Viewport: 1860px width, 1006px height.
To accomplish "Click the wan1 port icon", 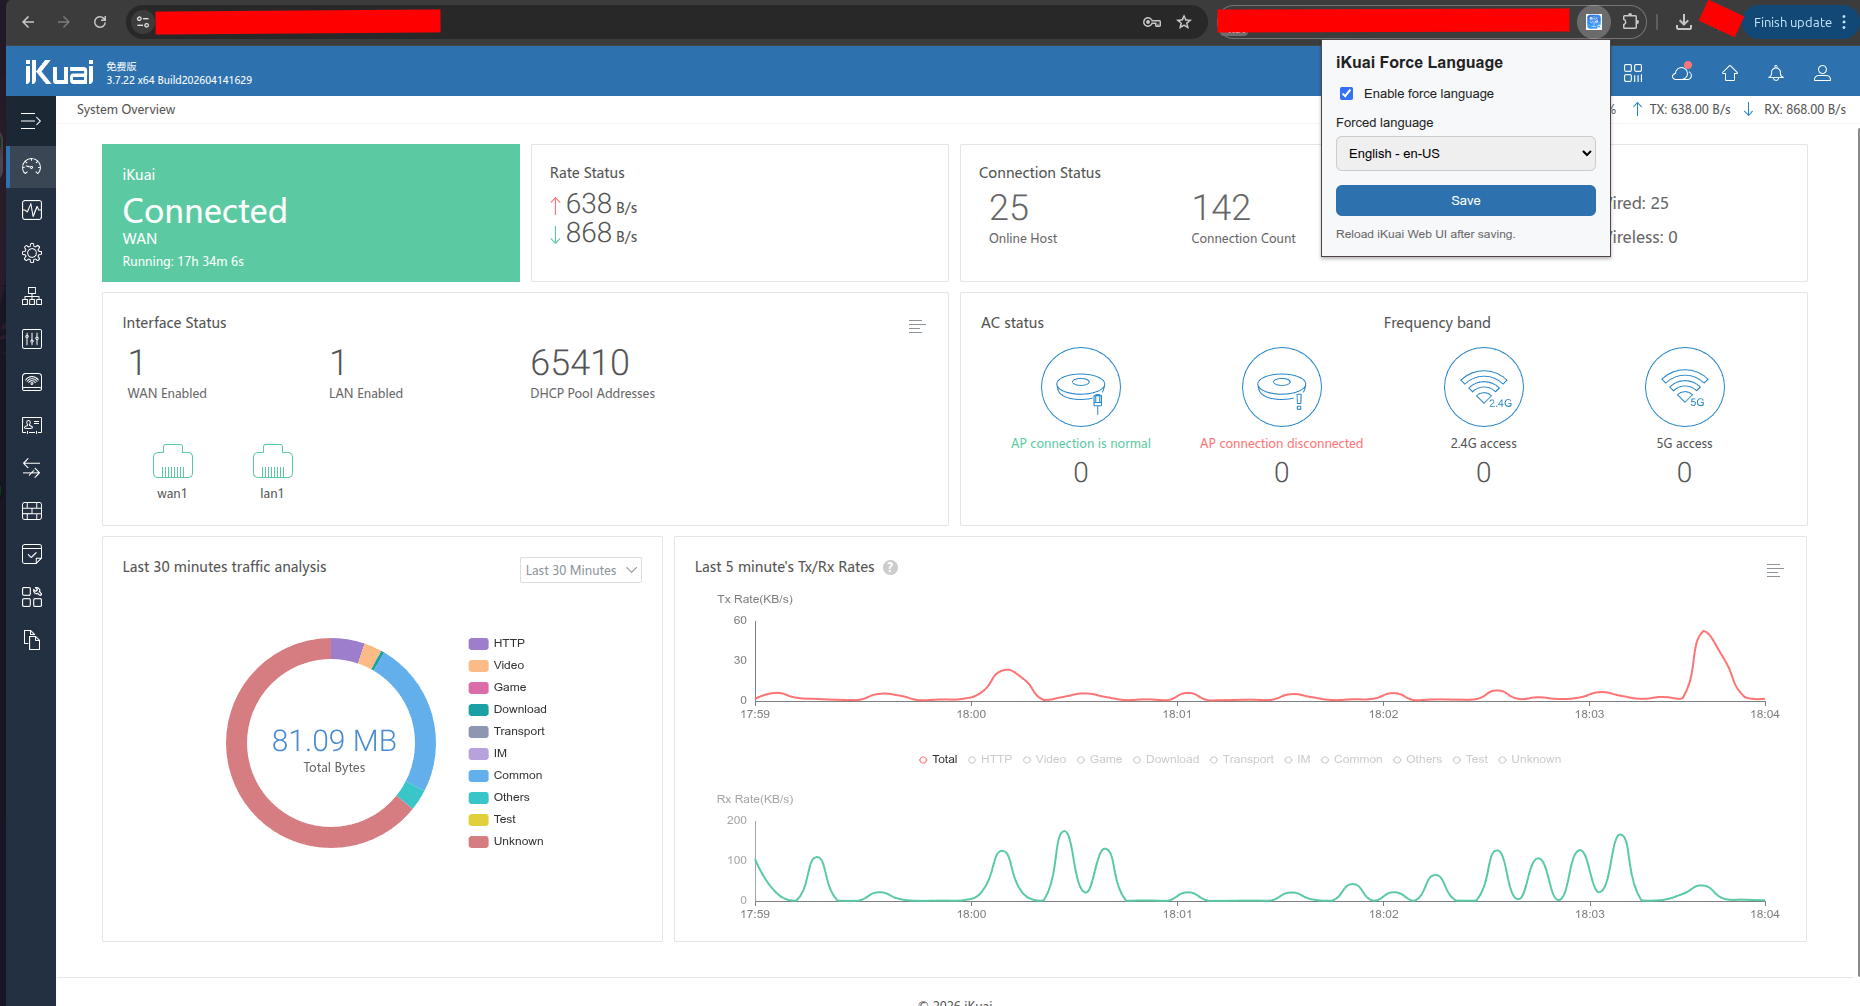I will click(172, 462).
